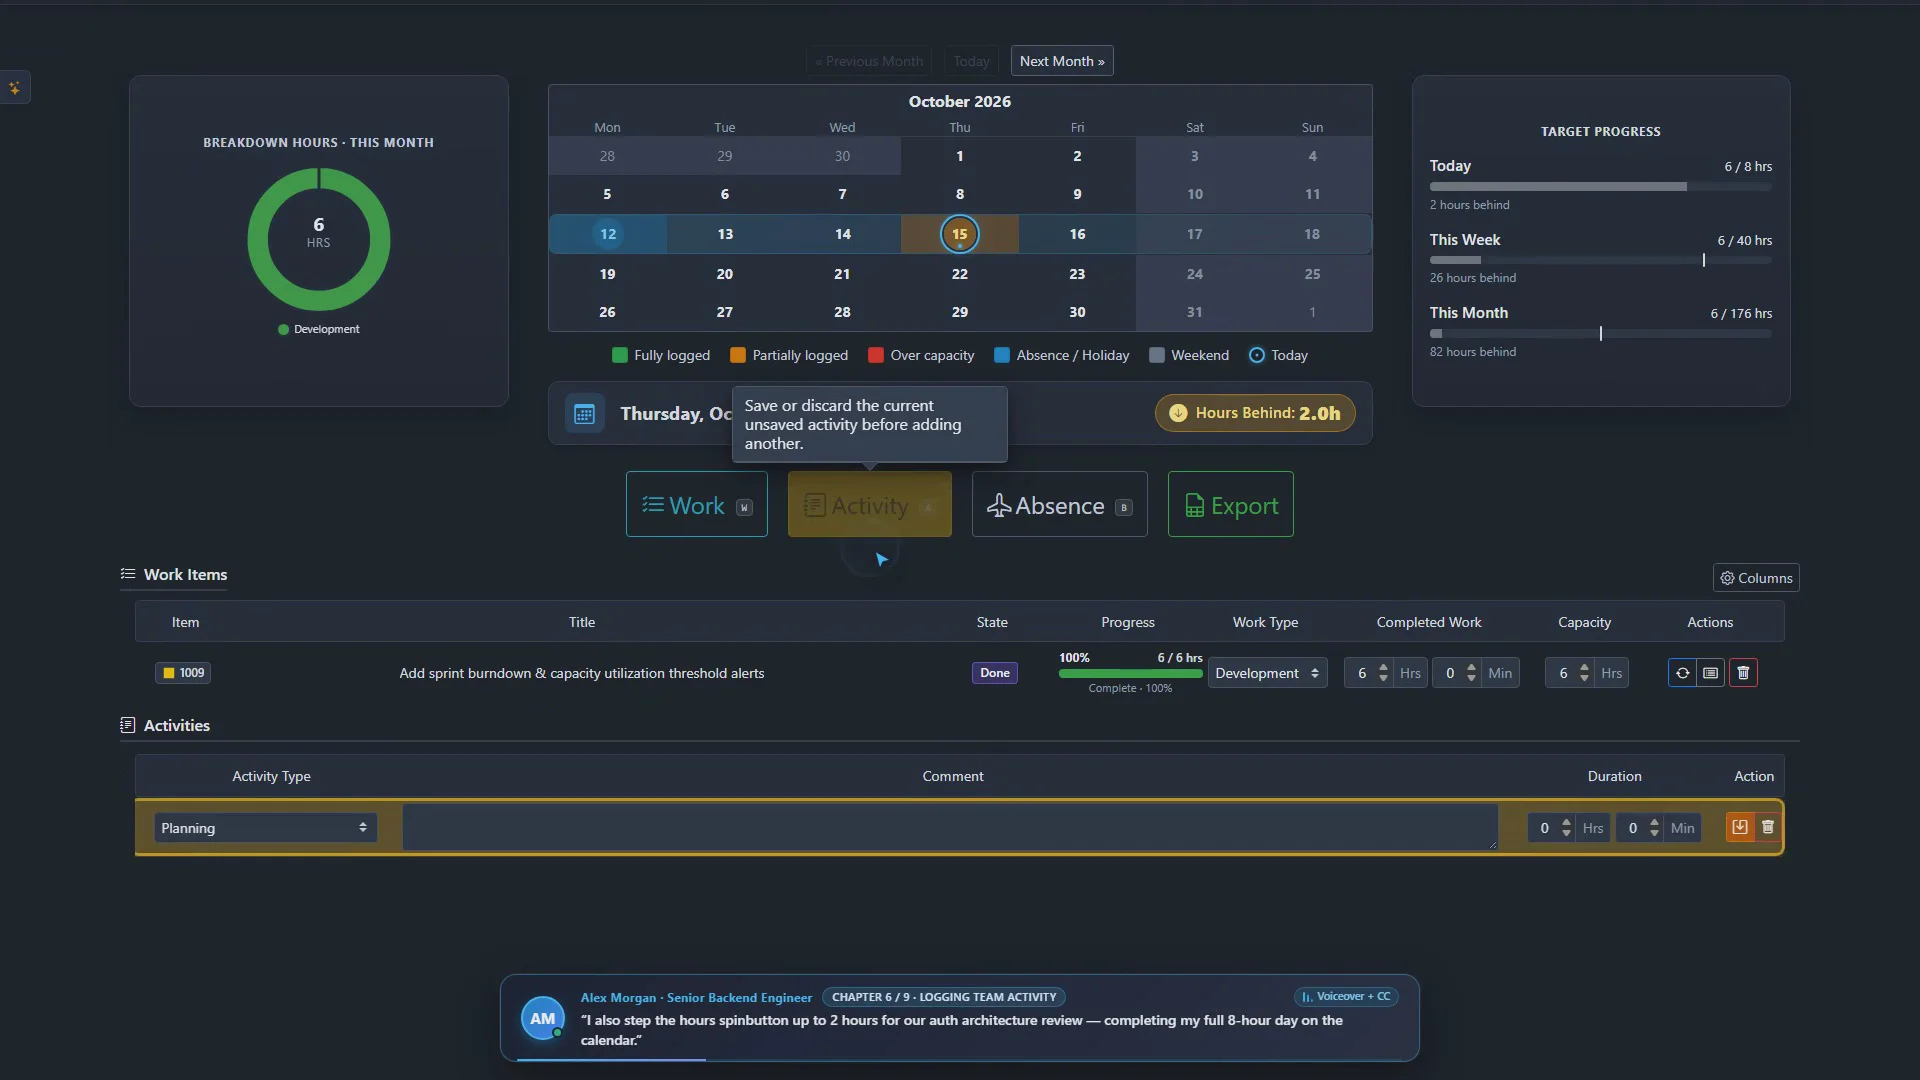Click the AM avatar in the caption bar
The width and height of the screenshot is (1920, 1080).
(x=542, y=1018)
